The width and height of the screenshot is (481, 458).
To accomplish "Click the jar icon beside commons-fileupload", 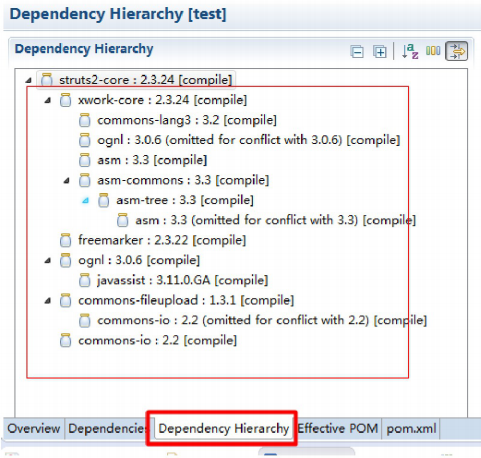I will point(65,301).
